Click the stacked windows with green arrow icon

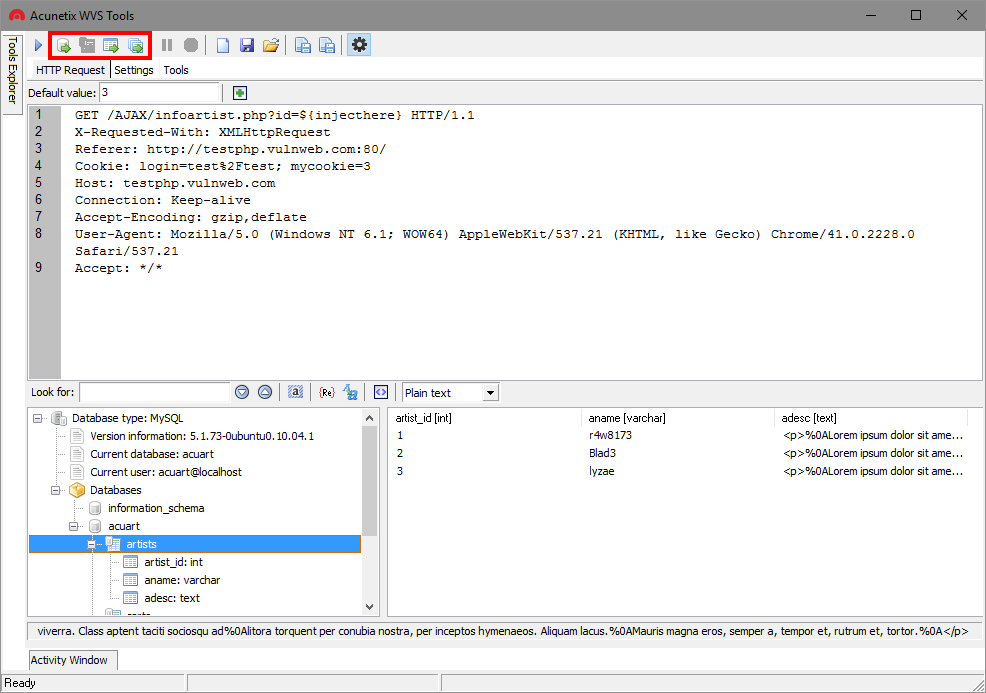tap(135, 45)
